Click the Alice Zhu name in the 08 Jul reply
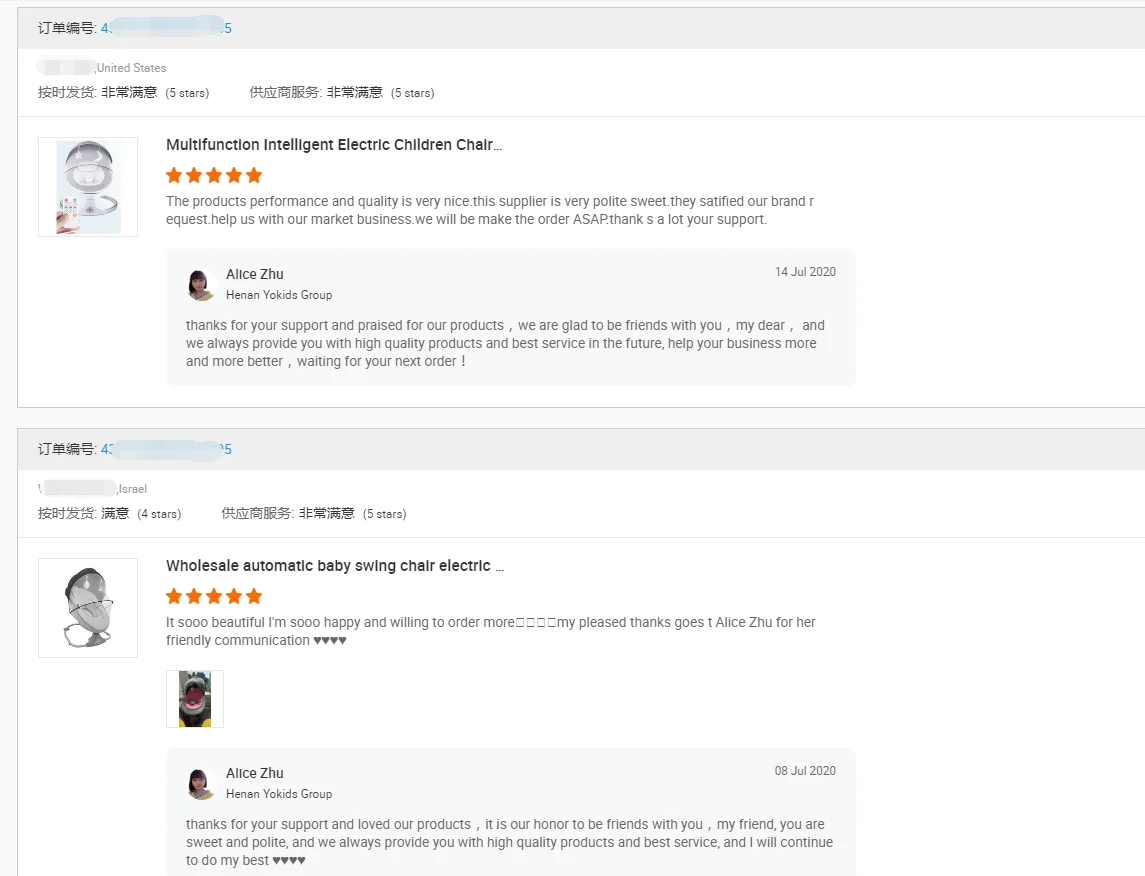1145x876 pixels. [x=255, y=773]
